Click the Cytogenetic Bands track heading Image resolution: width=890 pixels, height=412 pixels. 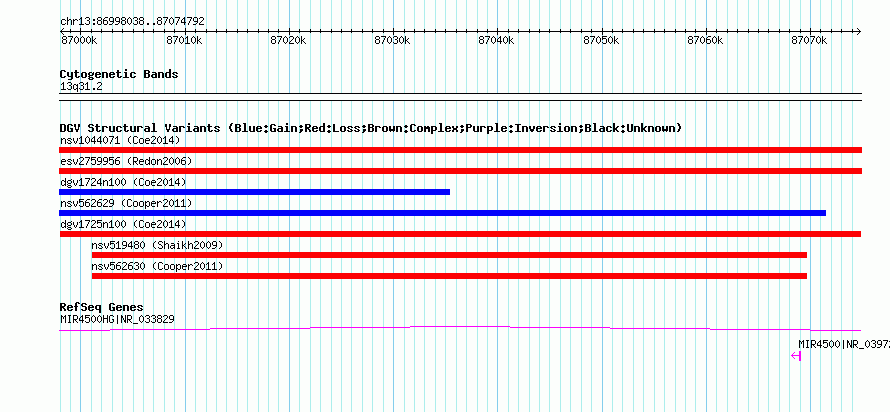tap(119, 74)
